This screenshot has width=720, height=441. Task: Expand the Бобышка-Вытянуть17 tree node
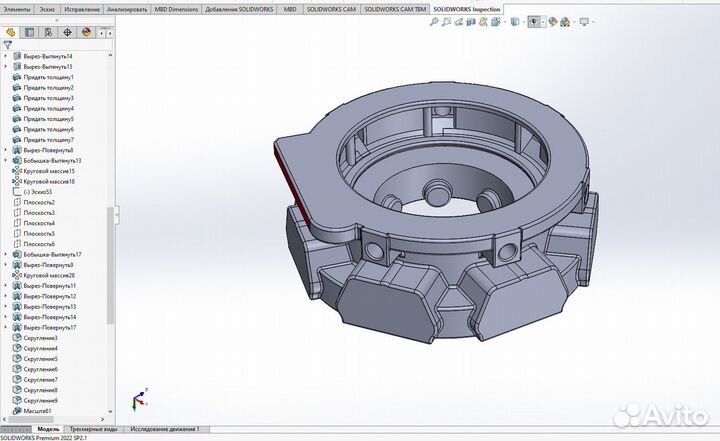click(5, 254)
